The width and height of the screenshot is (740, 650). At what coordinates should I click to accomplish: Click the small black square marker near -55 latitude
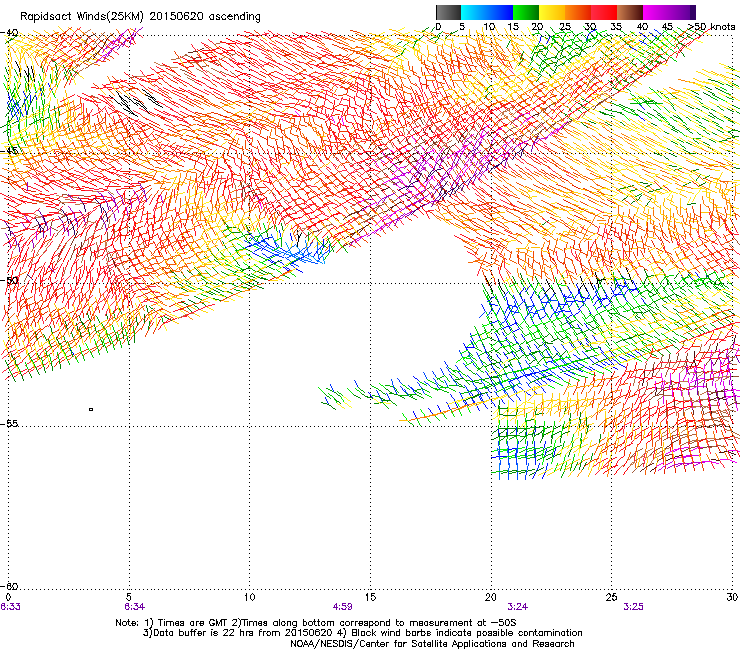91,409
